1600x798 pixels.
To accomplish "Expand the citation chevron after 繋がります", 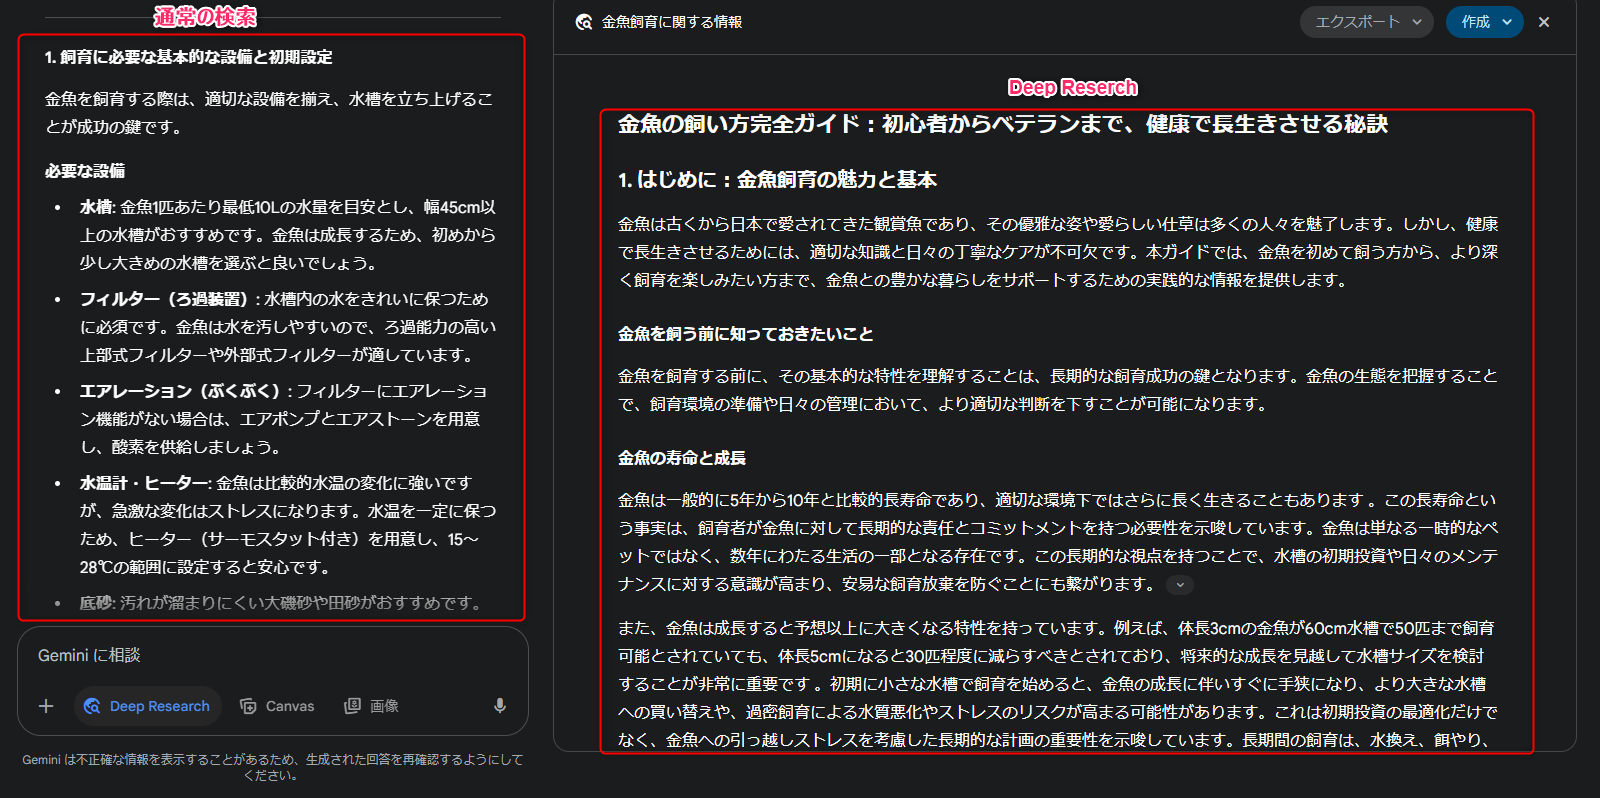I will (x=1180, y=585).
